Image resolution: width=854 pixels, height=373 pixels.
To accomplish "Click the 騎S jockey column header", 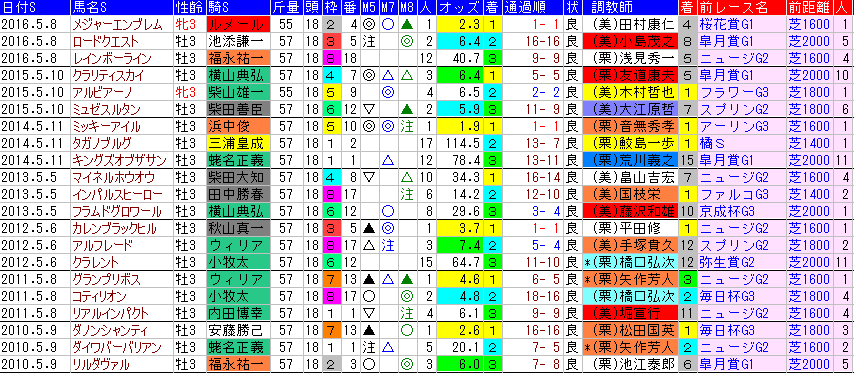I will (x=238, y=8).
